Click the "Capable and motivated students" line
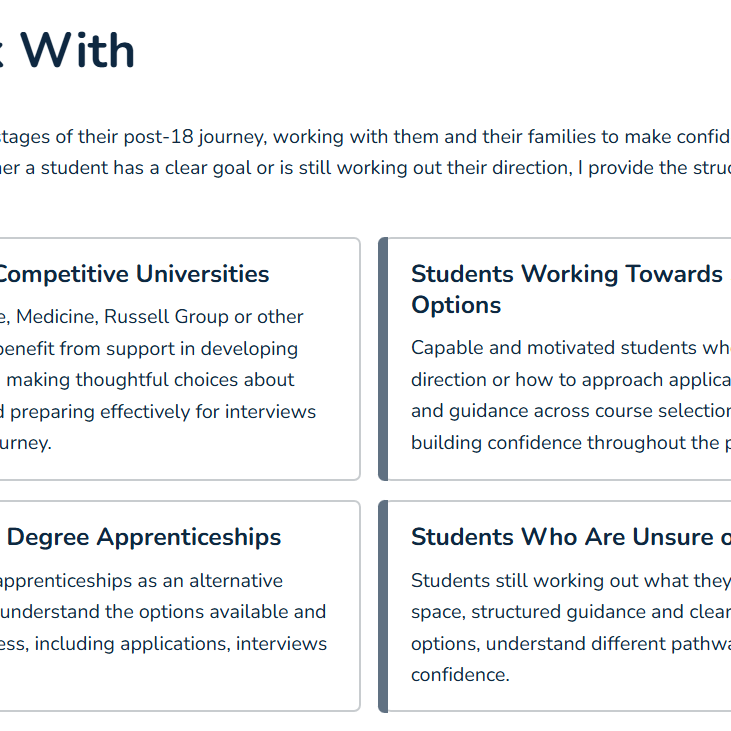The height and width of the screenshot is (731, 731). pyautogui.click(x=570, y=348)
